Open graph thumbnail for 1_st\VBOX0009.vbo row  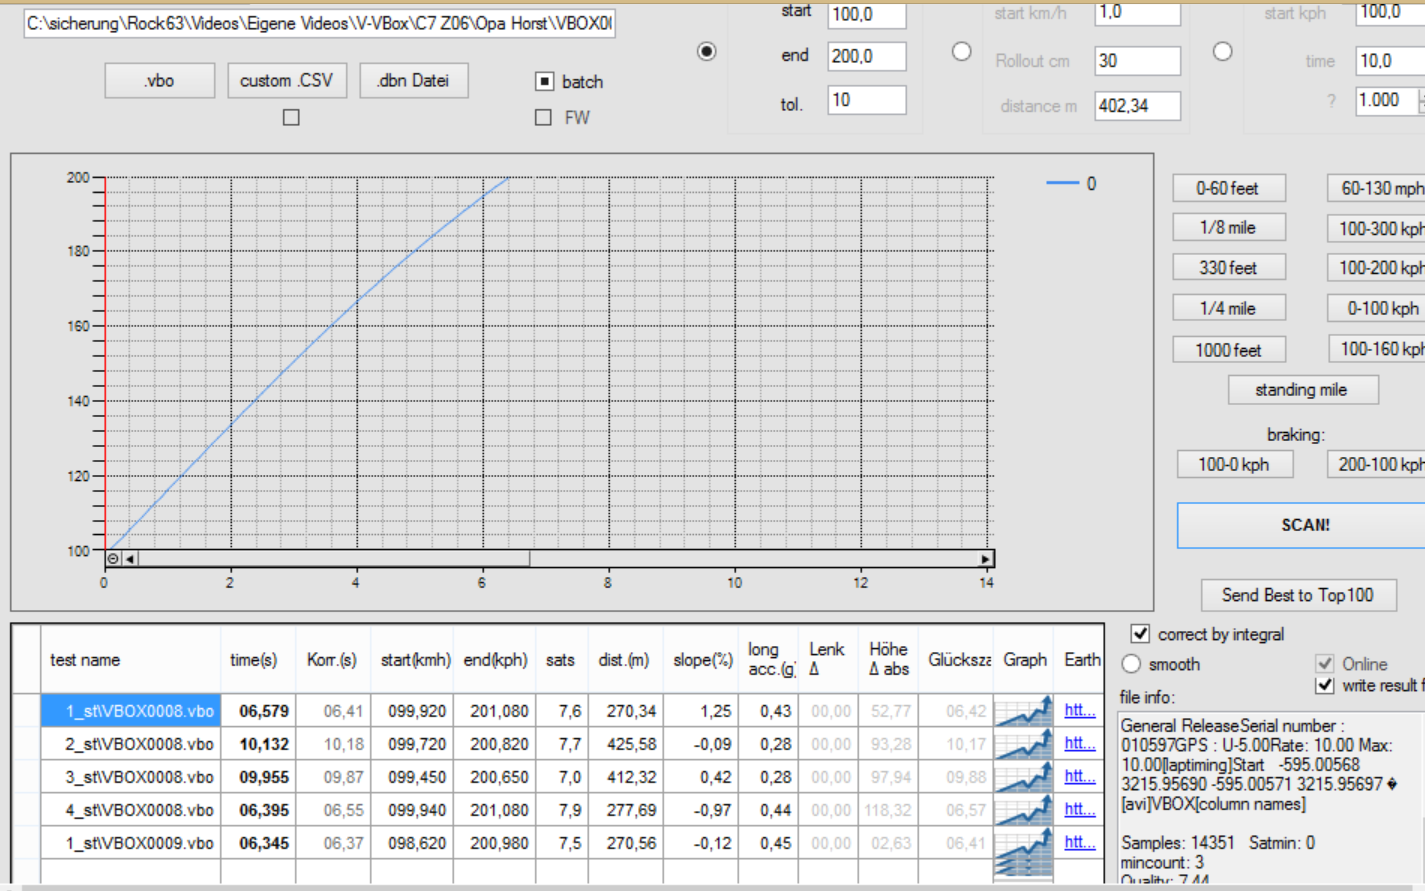coord(1024,845)
